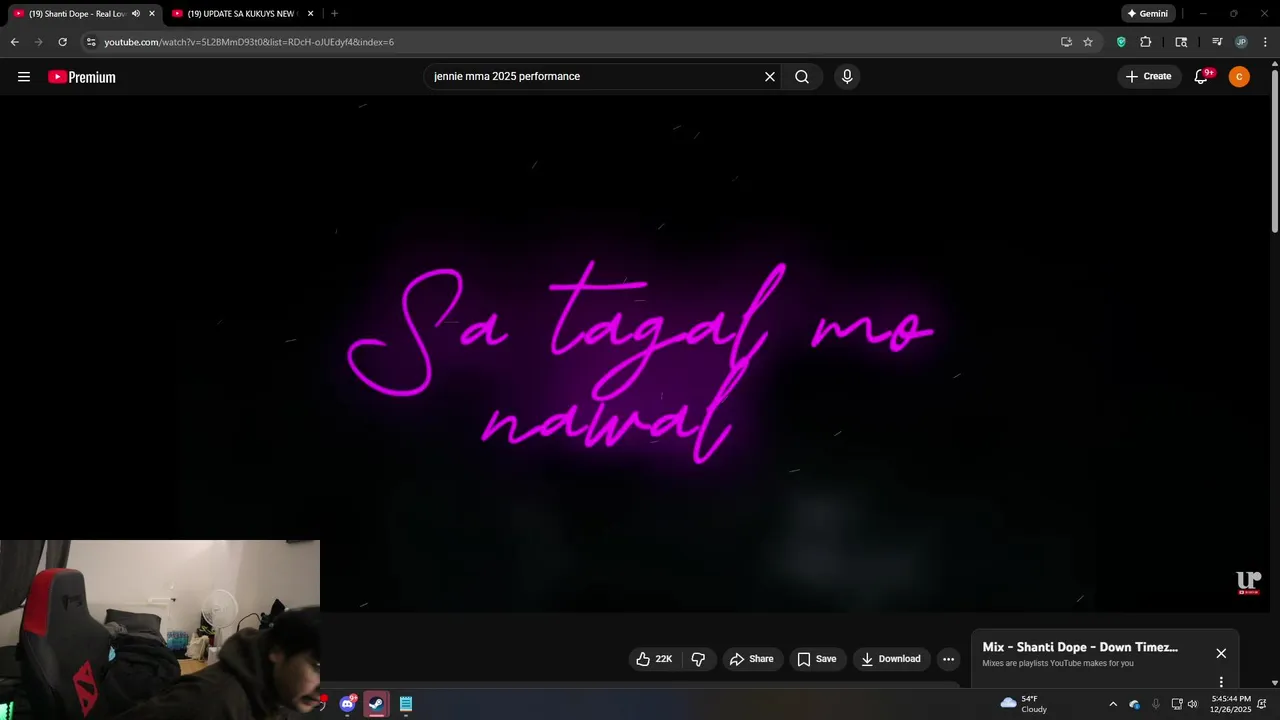Click the youtube.com address bar URL
Viewport: 1280px width, 720px height.
(249, 42)
